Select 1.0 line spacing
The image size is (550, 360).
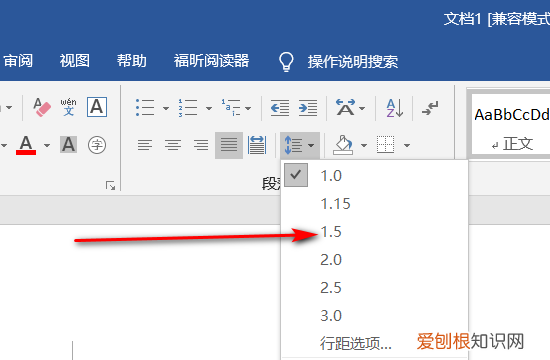pos(375,175)
